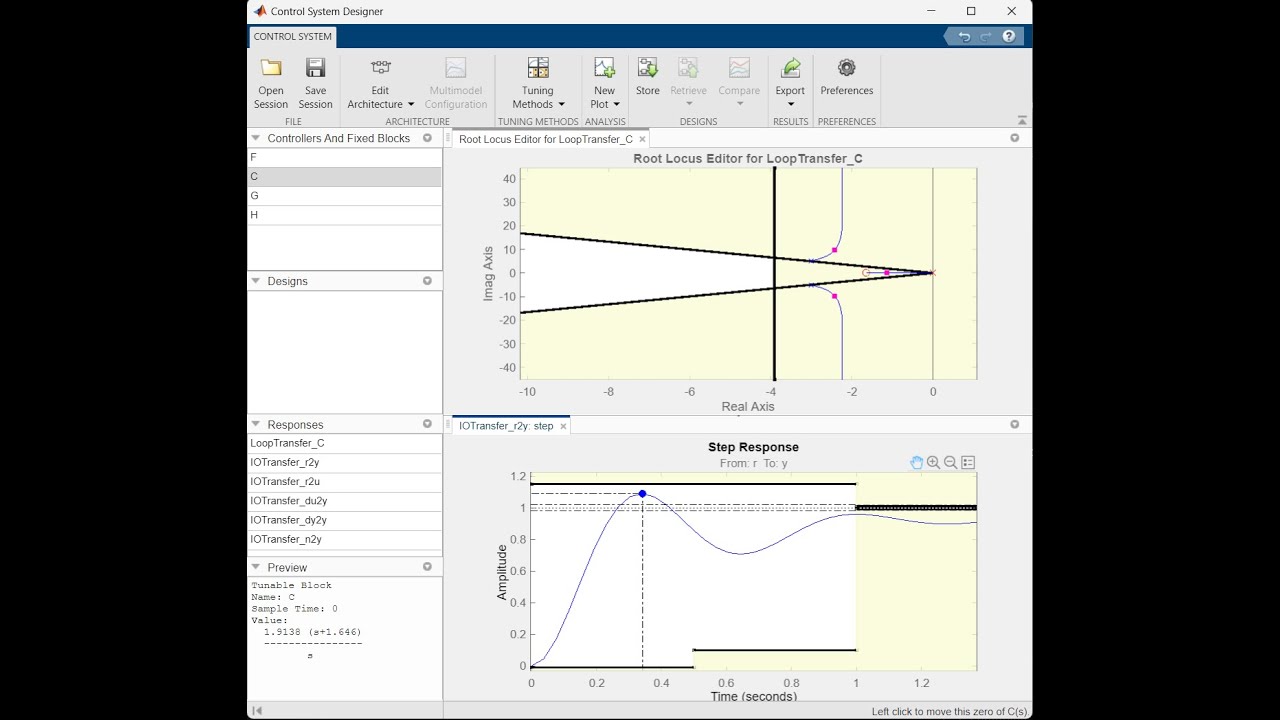Select IOTransfer_dy2y response
This screenshot has height=720, width=1280.
(344, 520)
